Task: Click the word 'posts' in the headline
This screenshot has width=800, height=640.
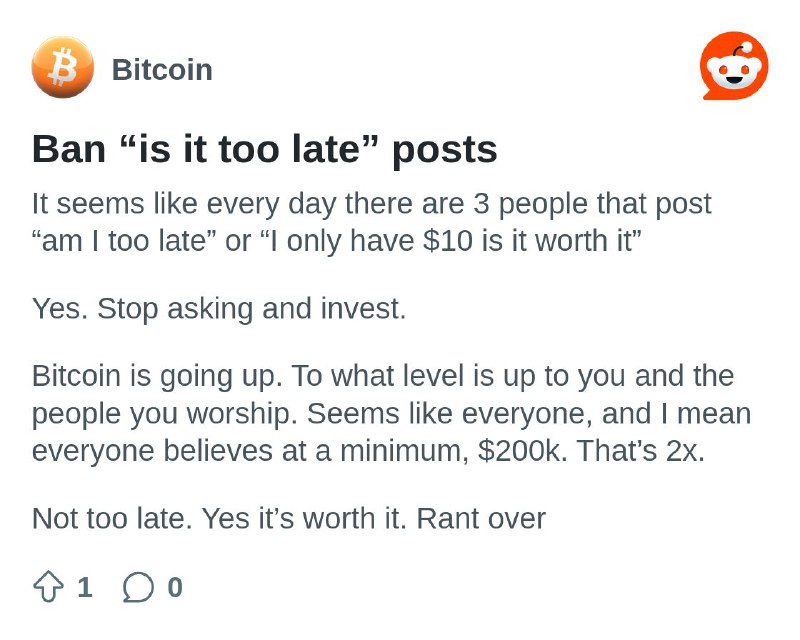Action: [x=444, y=151]
